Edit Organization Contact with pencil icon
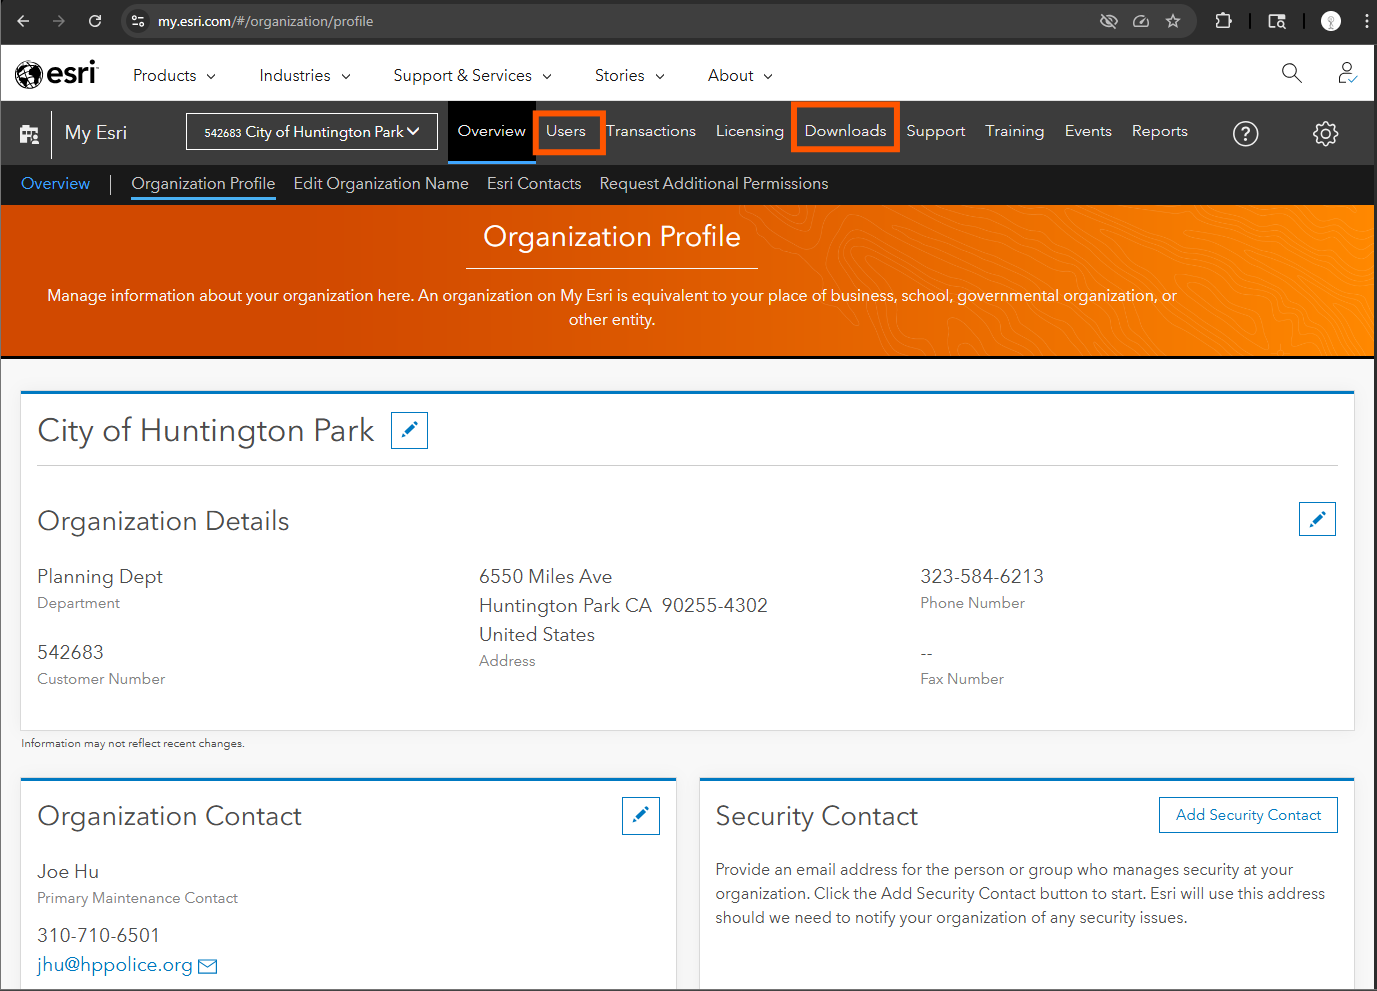This screenshot has width=1377, height=991. coord(640,816)
